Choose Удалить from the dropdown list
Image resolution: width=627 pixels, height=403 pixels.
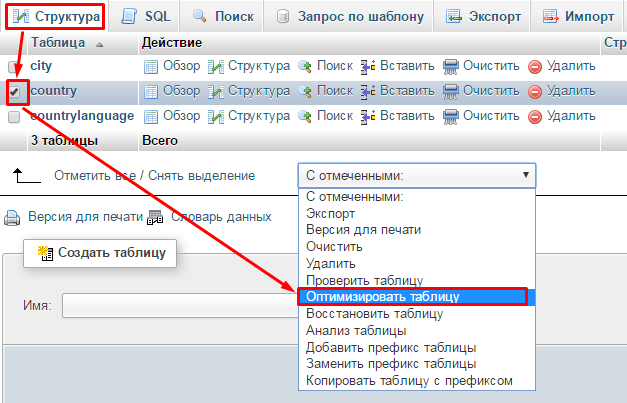pos(417,263)
